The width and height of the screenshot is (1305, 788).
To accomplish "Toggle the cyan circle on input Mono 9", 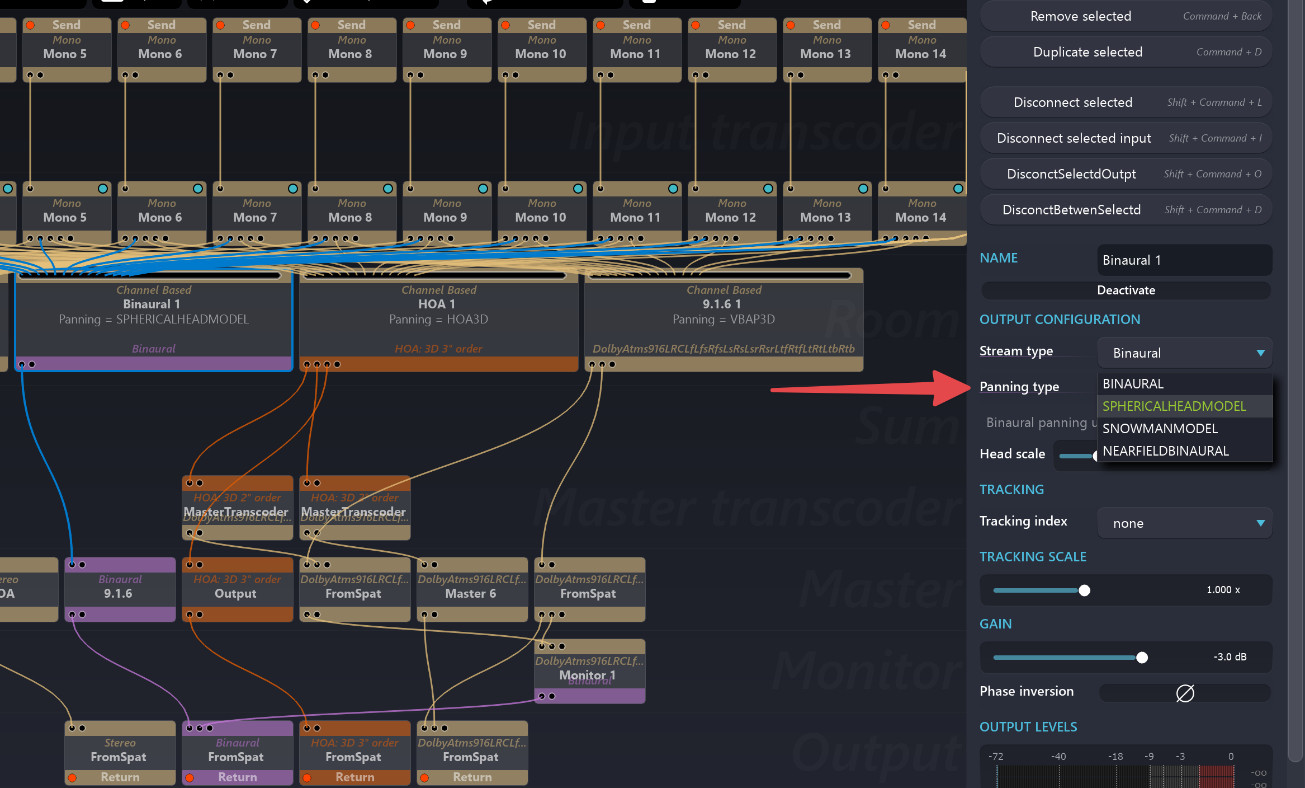I will click(482, 188).
